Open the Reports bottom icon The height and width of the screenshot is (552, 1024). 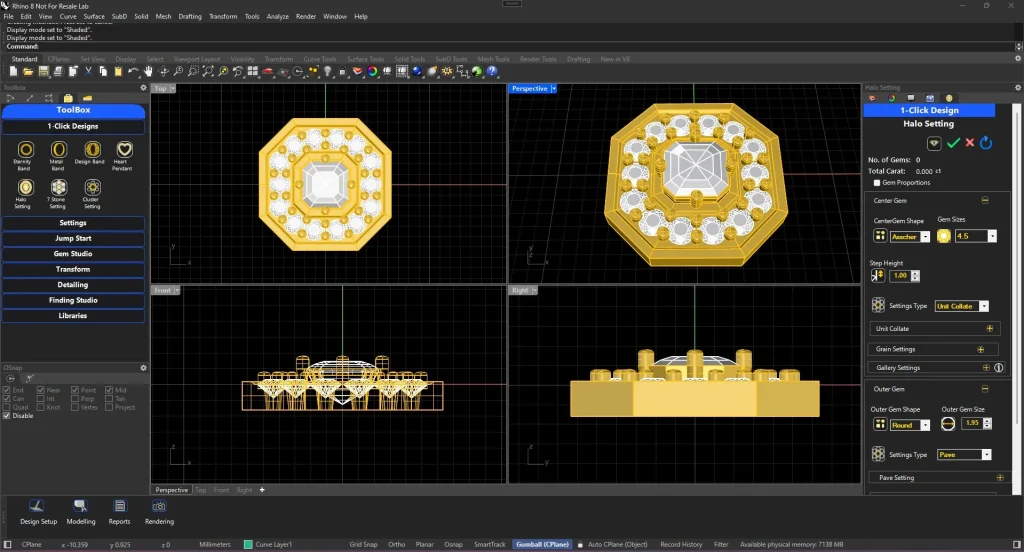120,511
